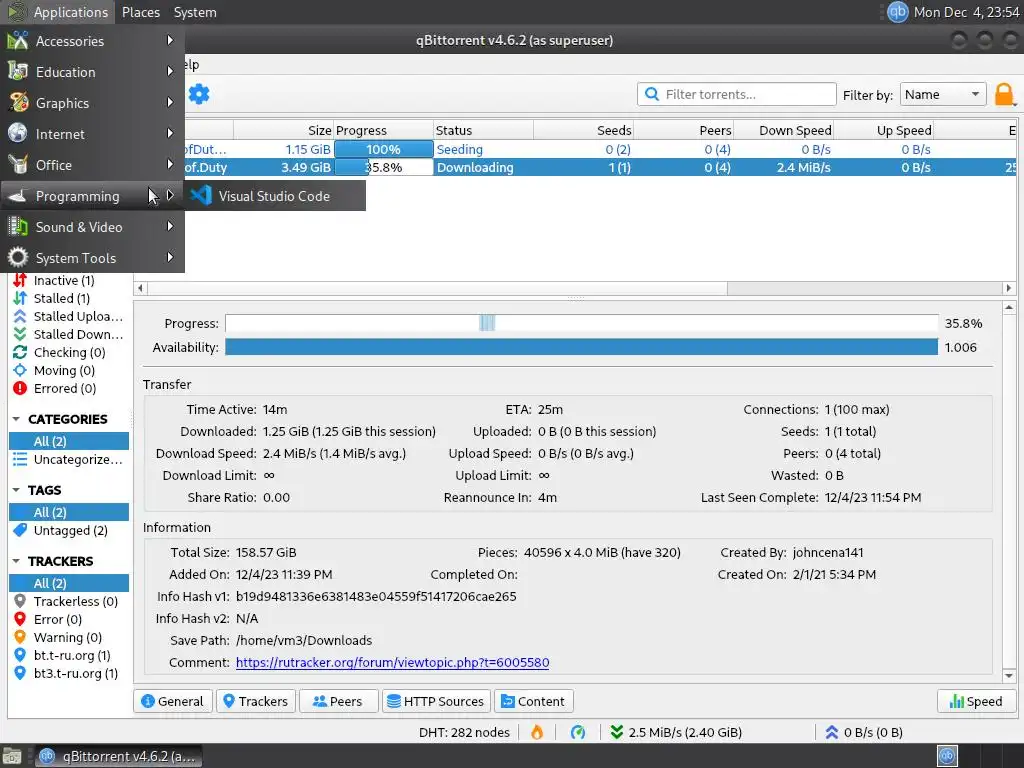1024x768 pixels.
Task: Click the qBittorrent tray icon in top panel
Action: coord(897,12)
